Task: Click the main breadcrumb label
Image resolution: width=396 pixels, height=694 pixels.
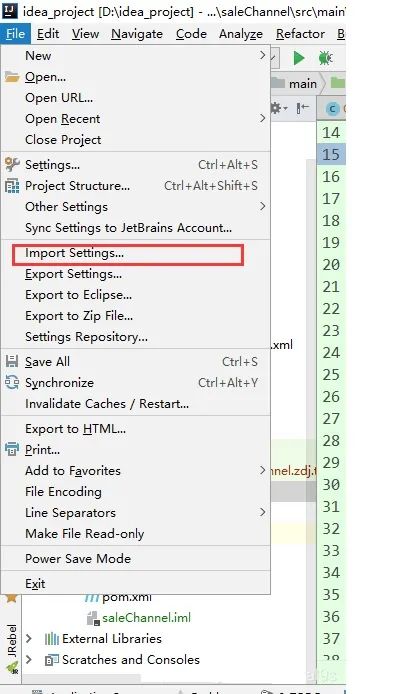Action: point(303,84)
